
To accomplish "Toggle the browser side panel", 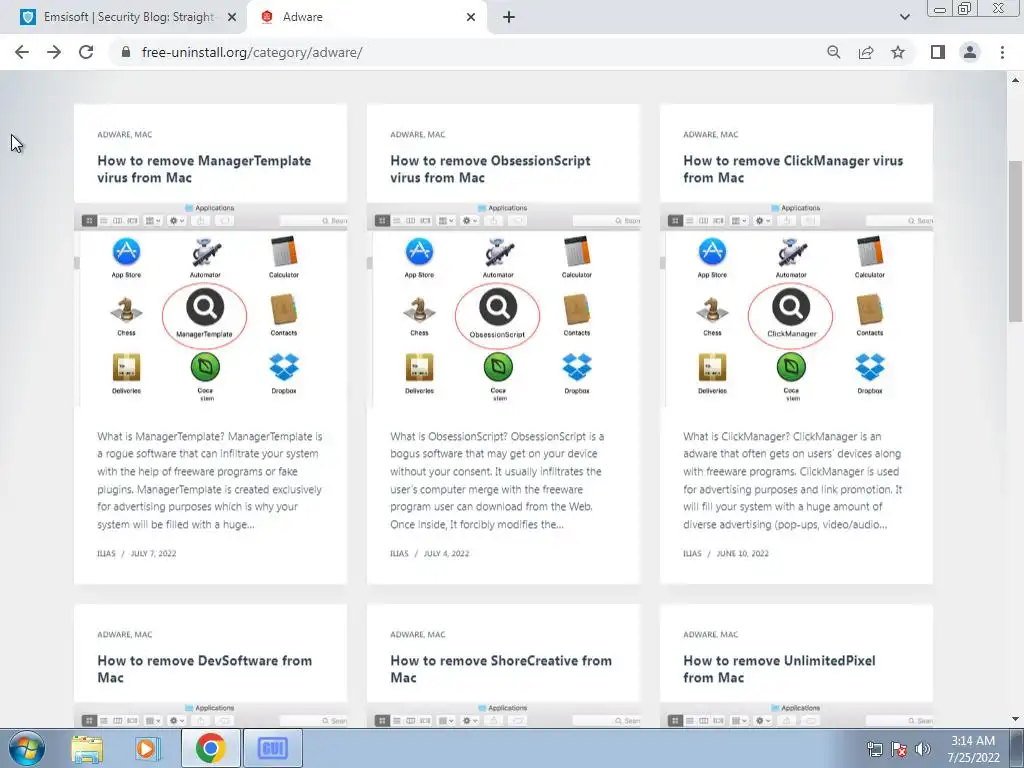I will coord(938,52).
